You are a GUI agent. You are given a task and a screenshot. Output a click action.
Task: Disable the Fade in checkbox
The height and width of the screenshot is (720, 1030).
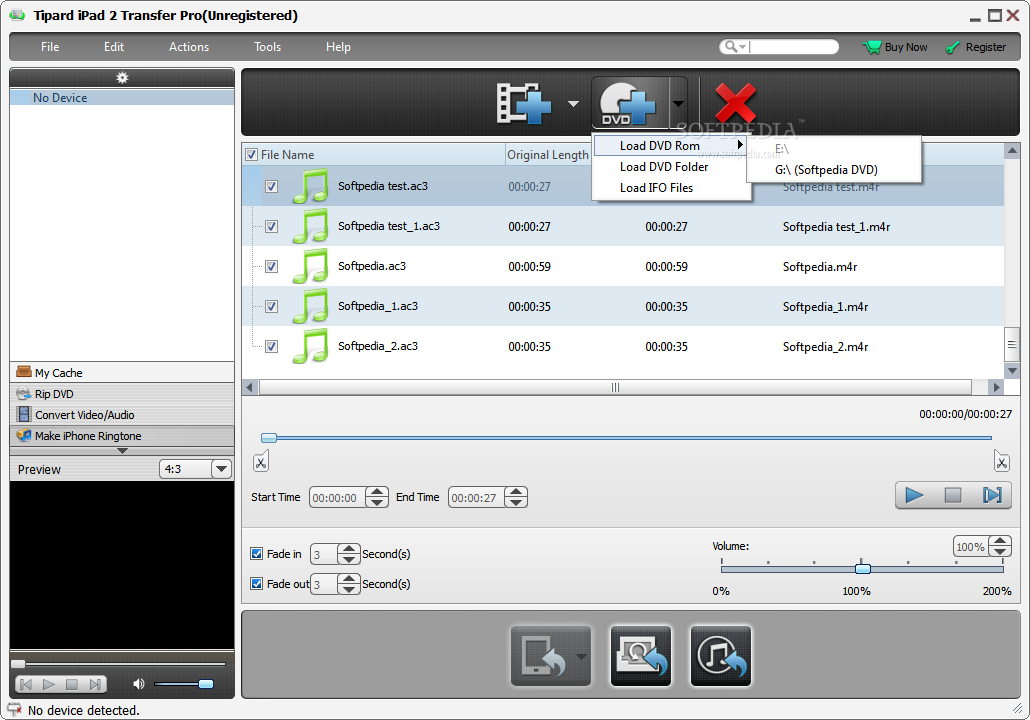click(x=257, y=554)
